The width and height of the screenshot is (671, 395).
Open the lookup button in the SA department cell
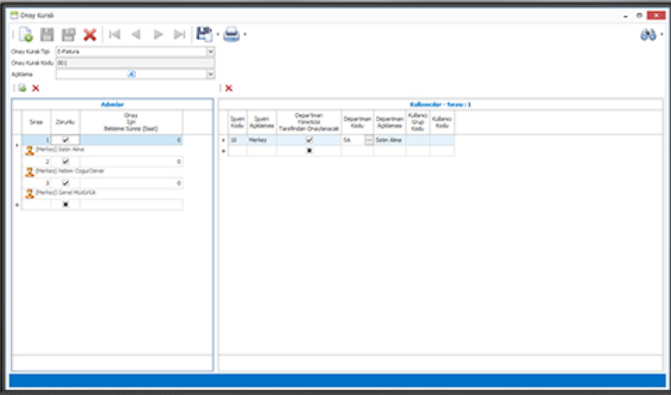369,140
